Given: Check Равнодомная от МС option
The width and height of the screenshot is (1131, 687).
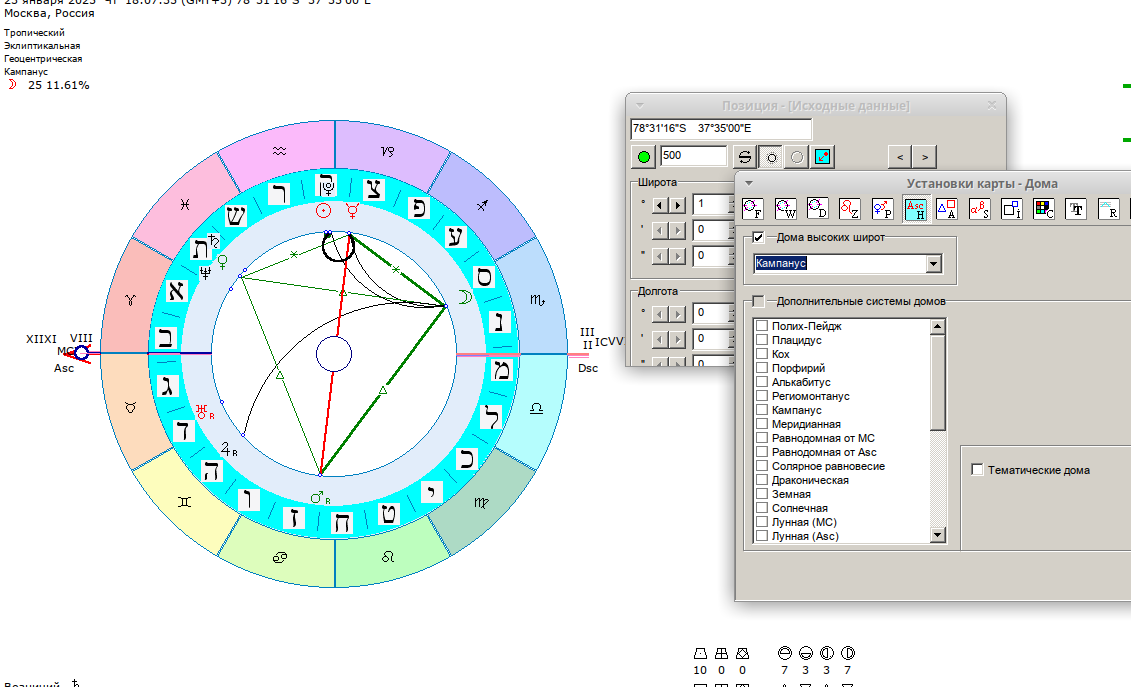Looking at the screenshot, I should (x=762, y=438).
